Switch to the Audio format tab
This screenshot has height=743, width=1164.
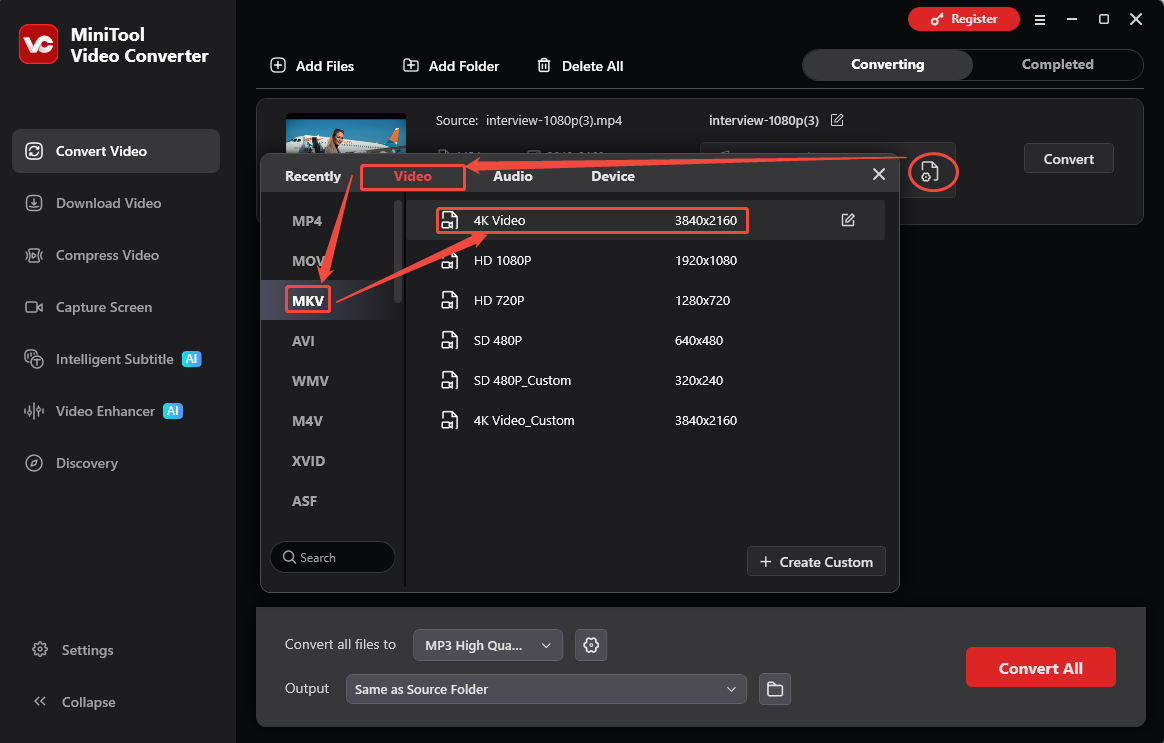(512, 177)
